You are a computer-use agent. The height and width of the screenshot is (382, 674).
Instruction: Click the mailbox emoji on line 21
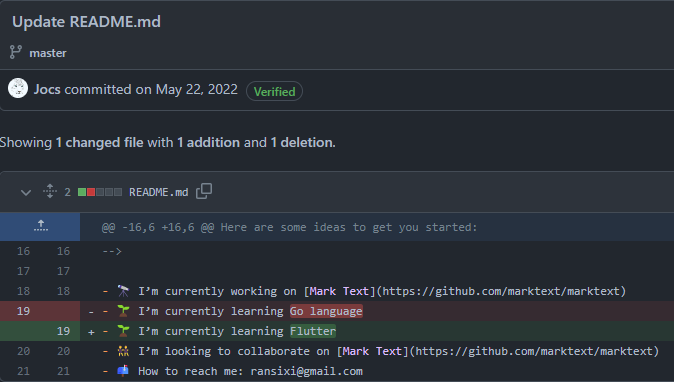coord(123,370)
